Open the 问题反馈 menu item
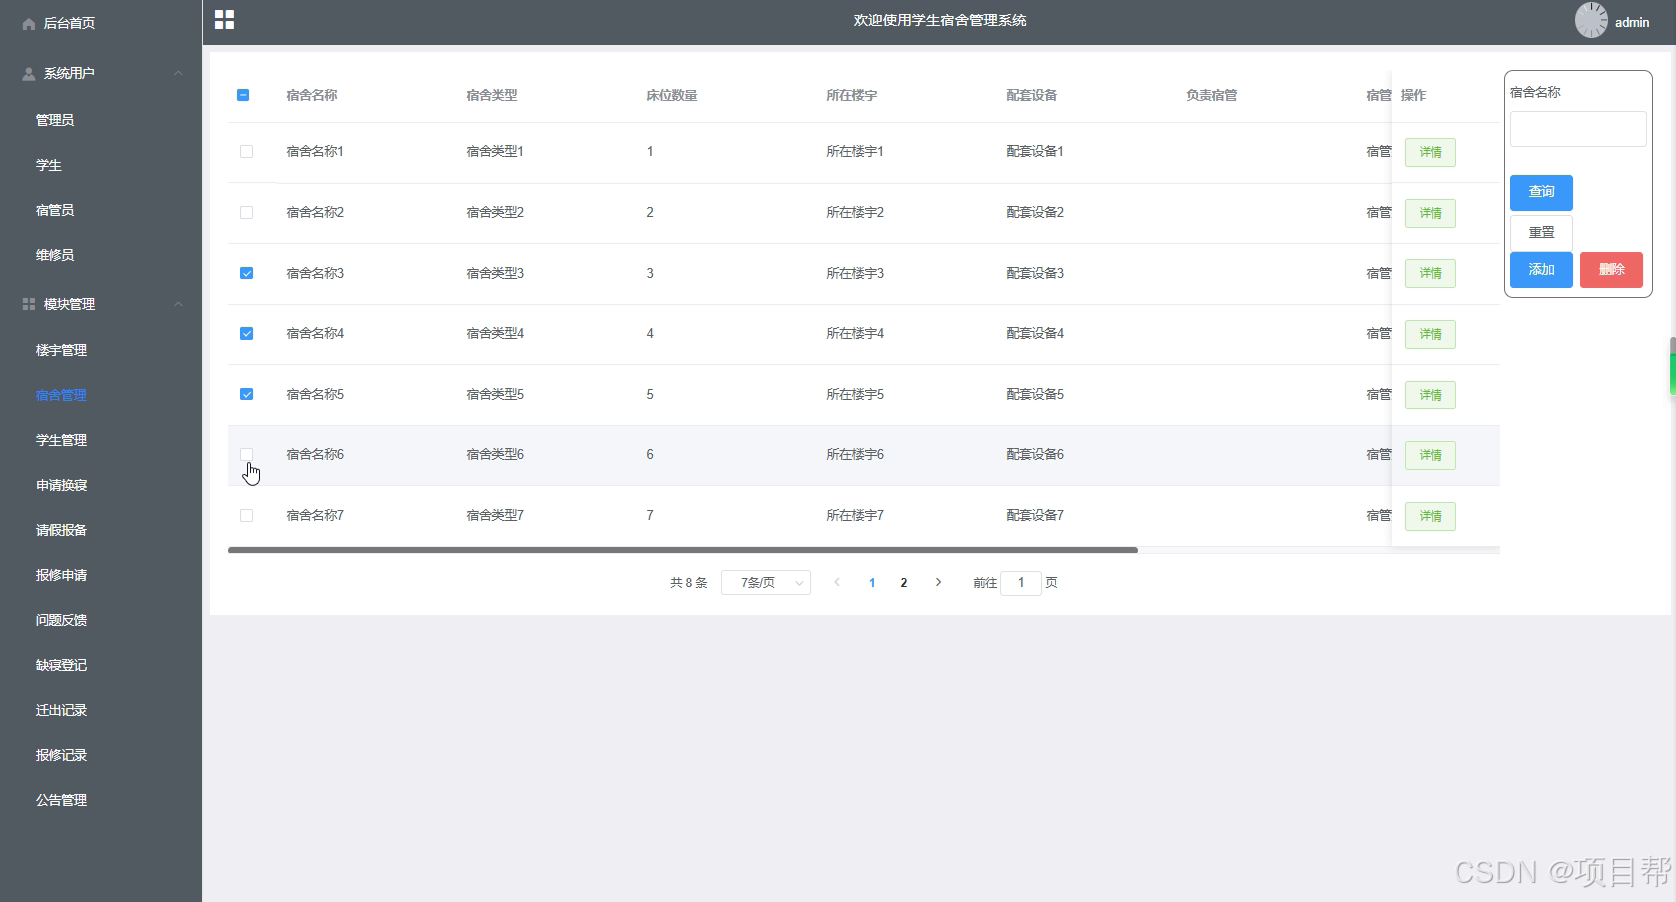Image resolution: width=1676 pixels, height=902 pixels. tap(61, 620)
